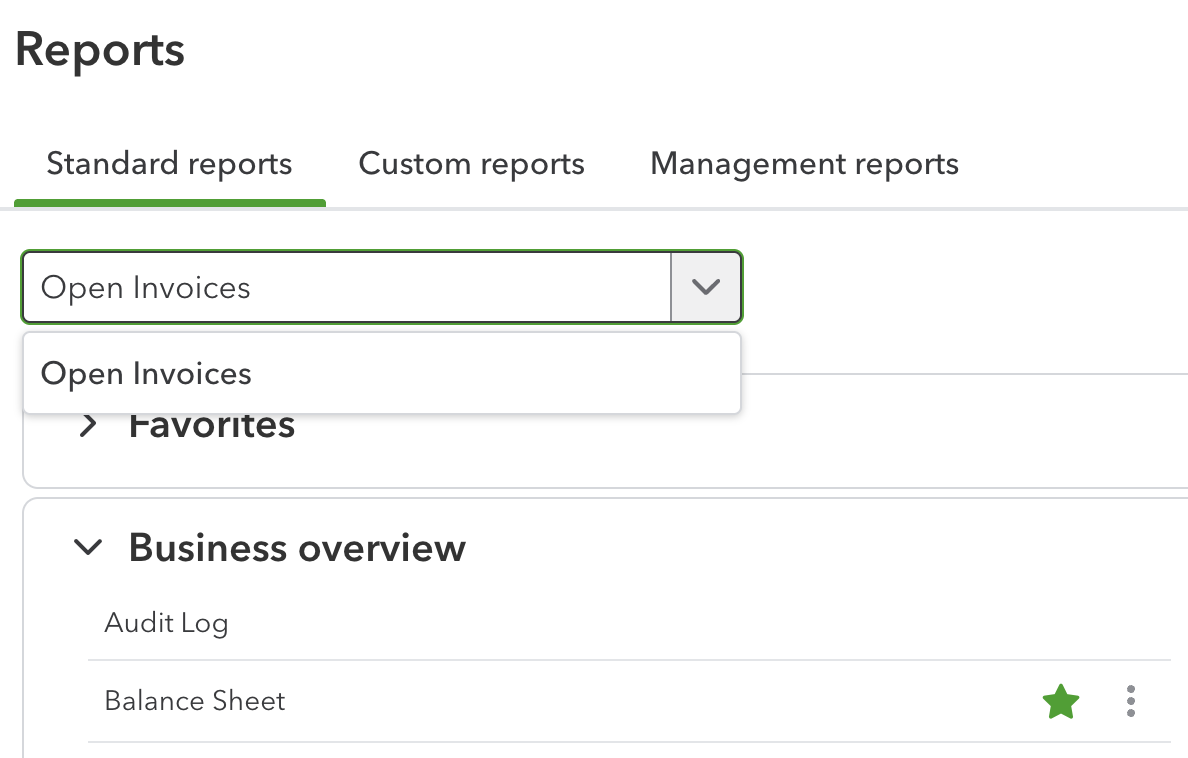Image resolution: width=1188 pixels, height=758 pixels.
Task: Expand the Favorites section chevron
Action: 88,425
